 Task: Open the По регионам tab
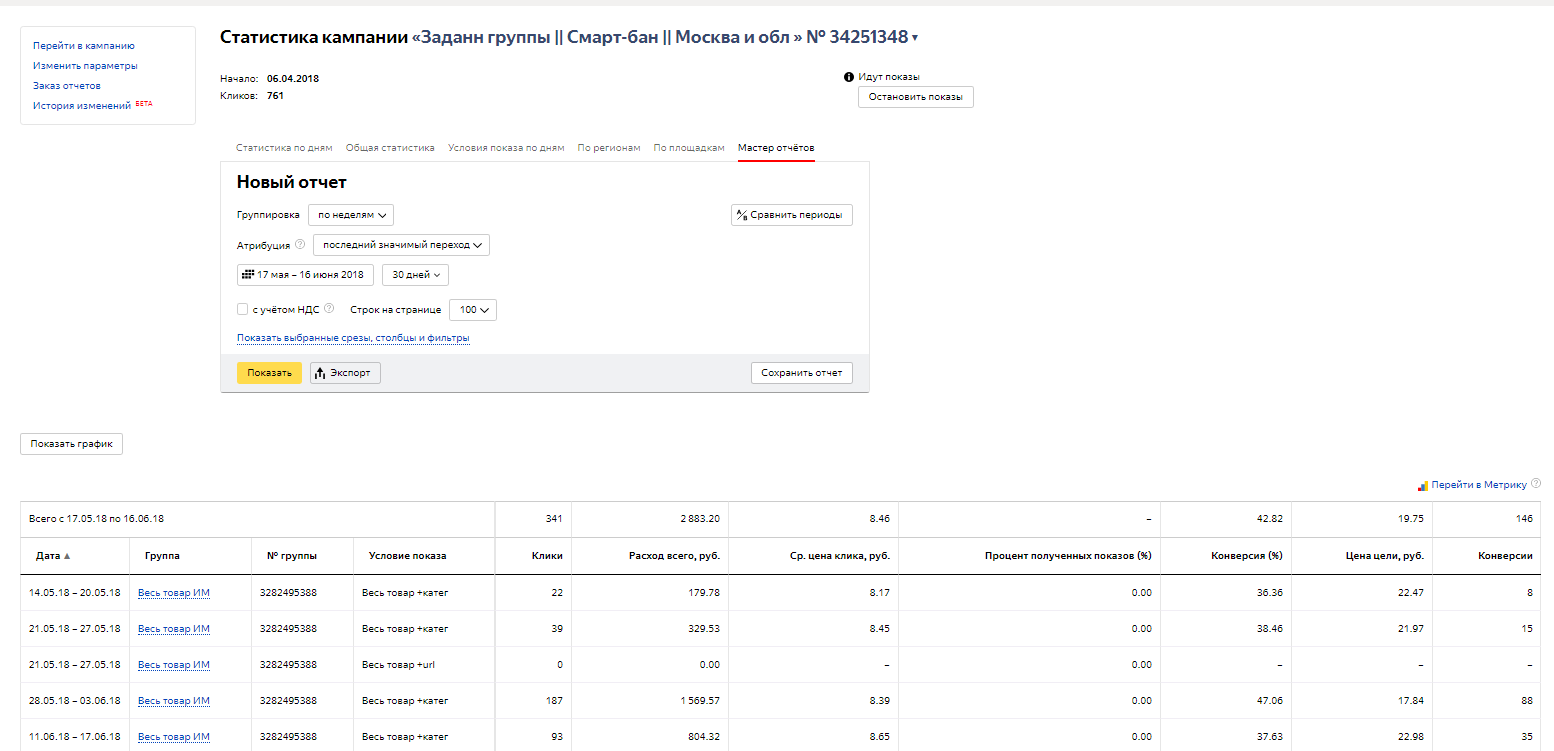coord(609,148)
